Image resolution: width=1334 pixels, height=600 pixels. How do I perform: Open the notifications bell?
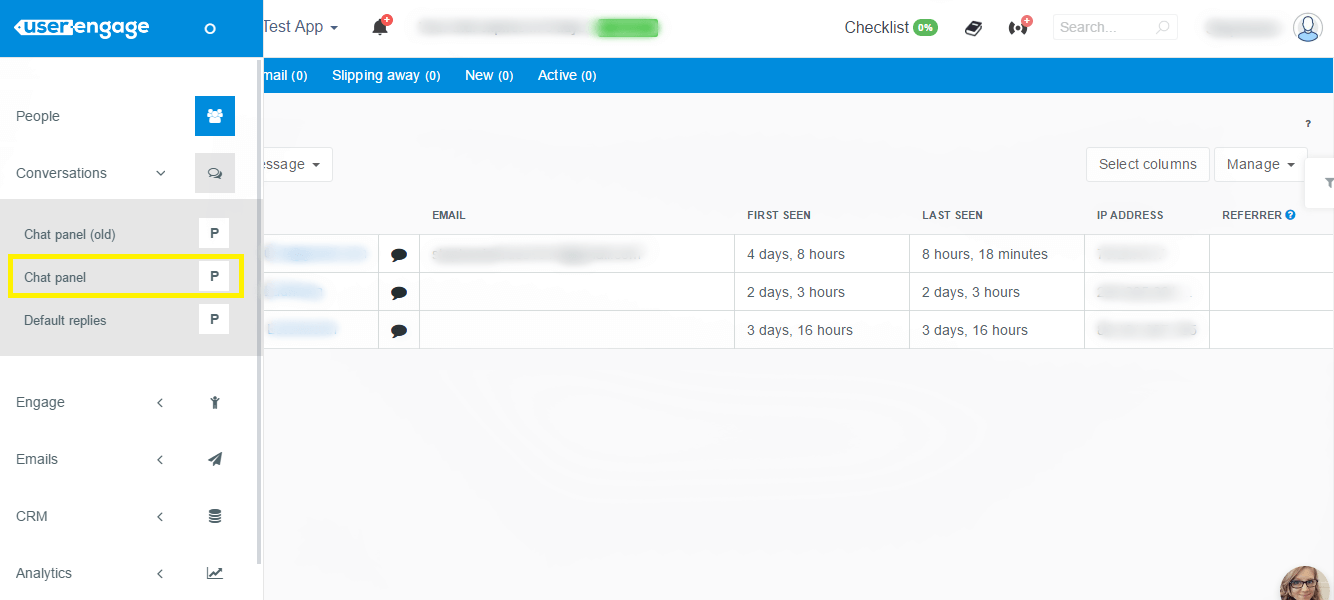click(x=380, y=26)
